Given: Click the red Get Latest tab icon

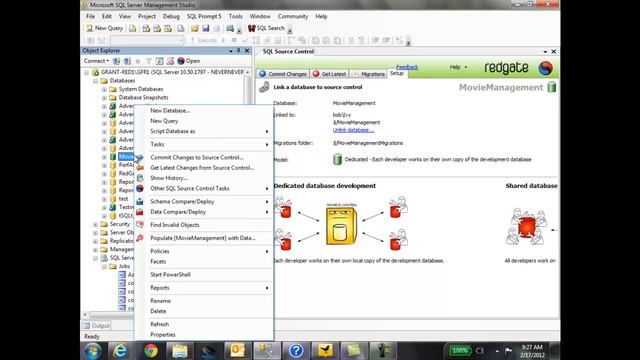Looking at the screenshot, I should 316,73.
